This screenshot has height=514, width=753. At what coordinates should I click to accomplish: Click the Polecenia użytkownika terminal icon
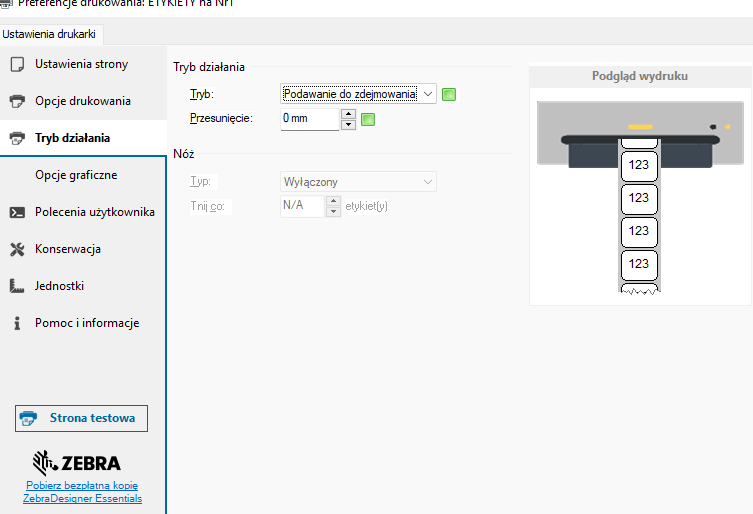[16, 212]
